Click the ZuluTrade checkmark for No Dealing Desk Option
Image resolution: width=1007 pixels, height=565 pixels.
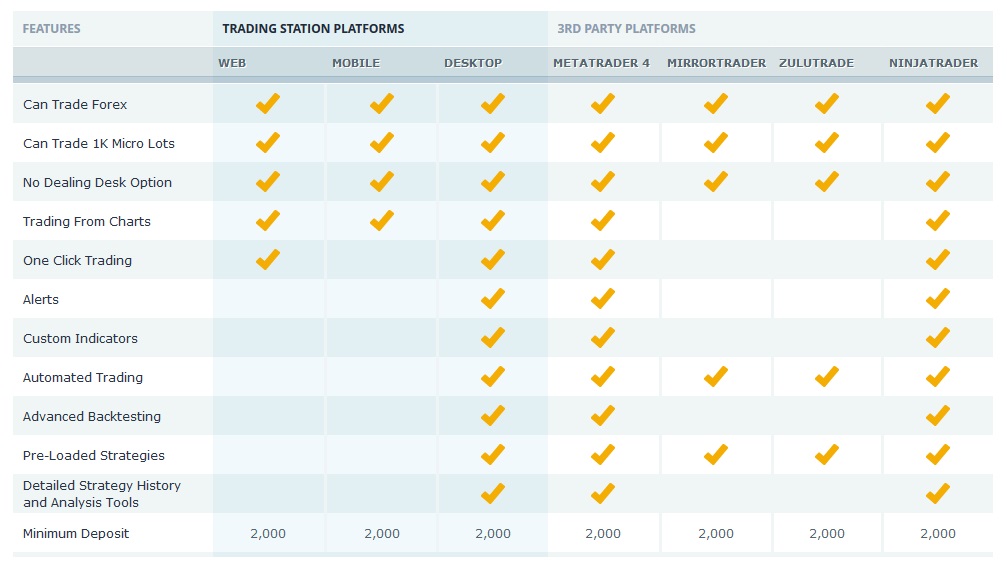[827, 182]
